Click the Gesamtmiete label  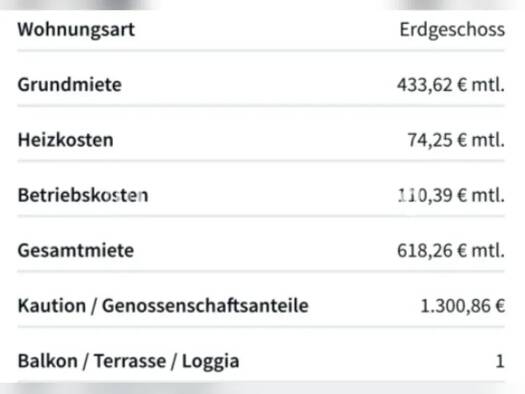click(x=76, y=250)
